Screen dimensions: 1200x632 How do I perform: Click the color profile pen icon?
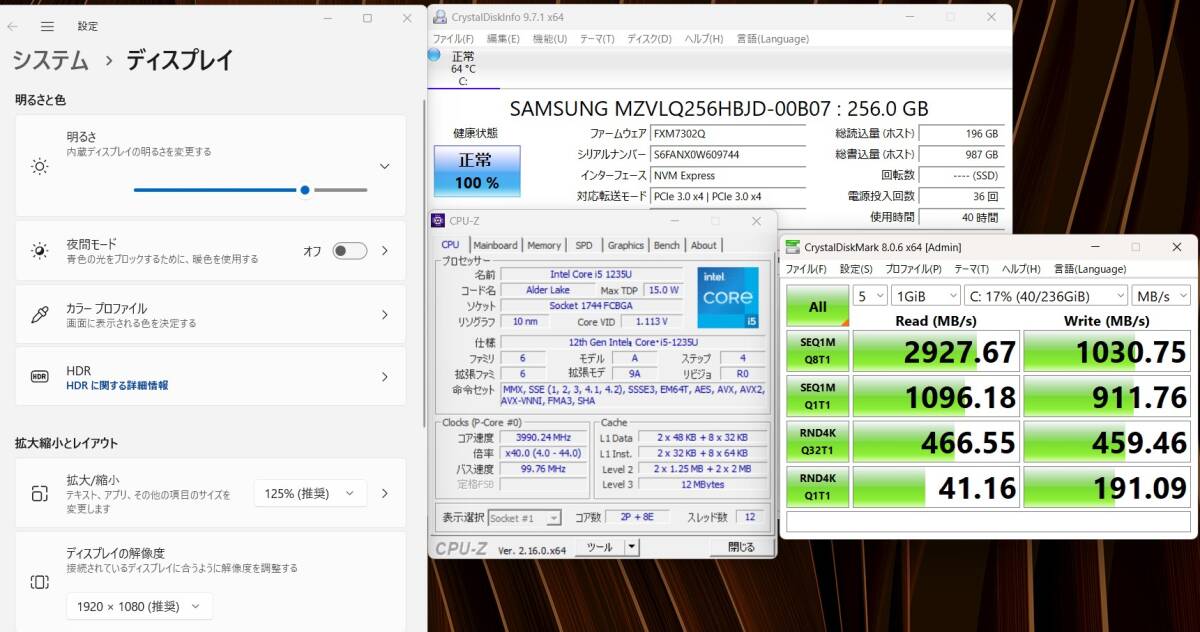click(x=39, y=315)
